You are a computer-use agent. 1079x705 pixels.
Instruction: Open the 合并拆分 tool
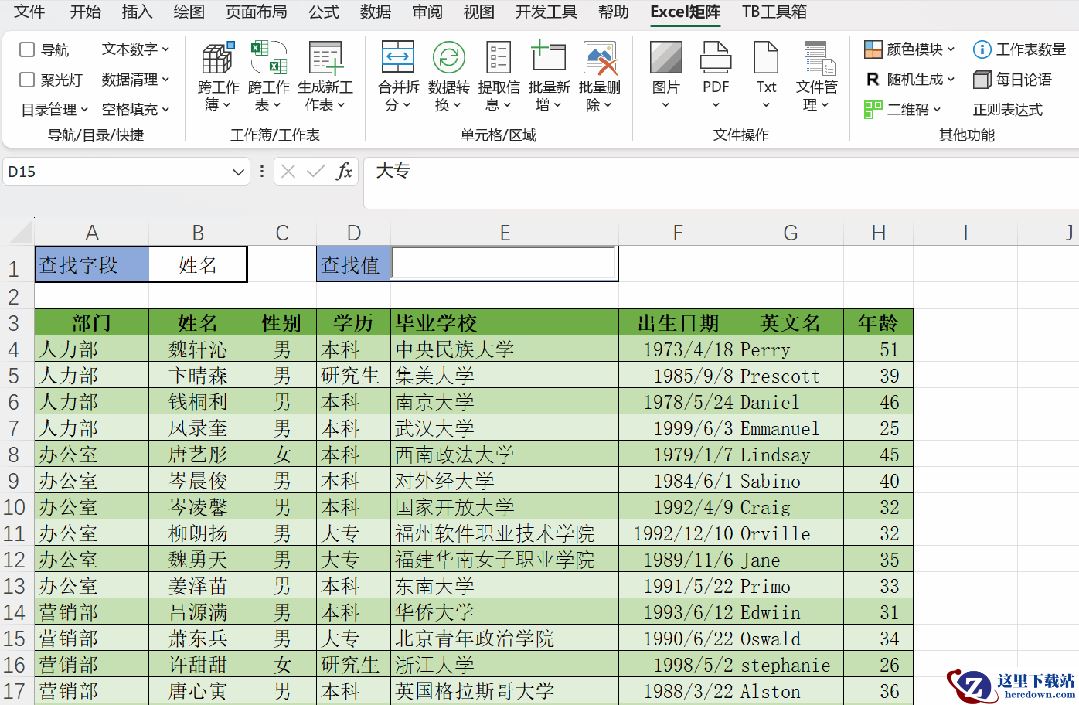pyautogui.click(x=398, y=76)
